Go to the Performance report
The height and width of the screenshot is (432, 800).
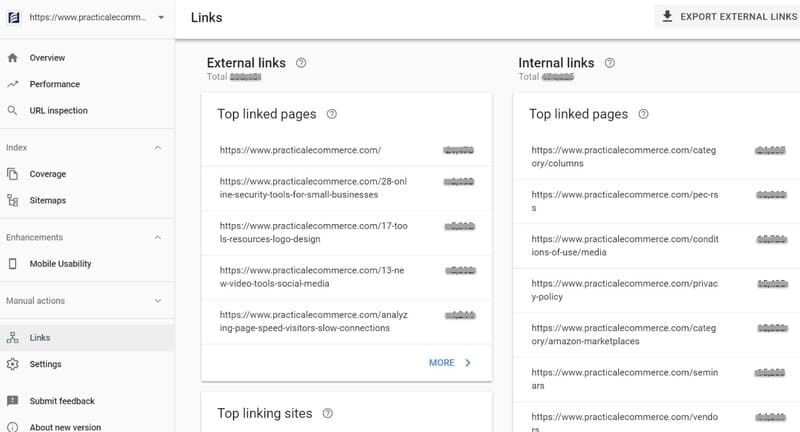pos(54,84)
